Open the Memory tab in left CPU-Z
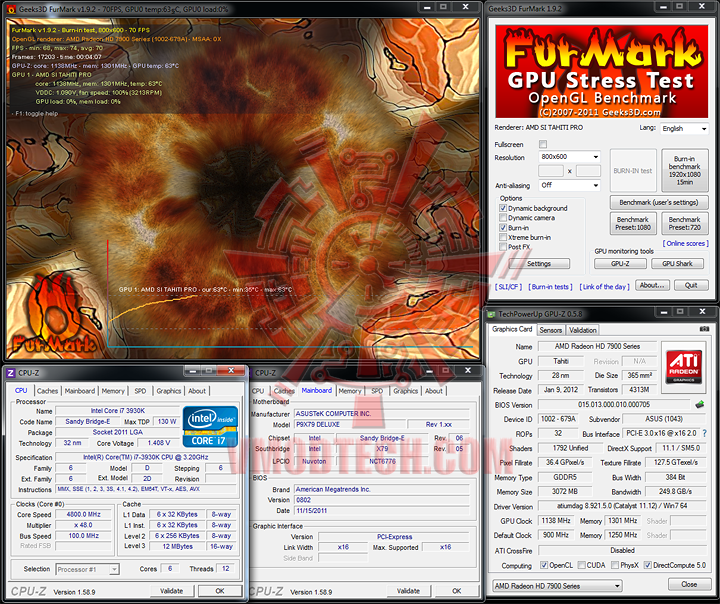This screenshot has height=604, width=720. point(113,391)
